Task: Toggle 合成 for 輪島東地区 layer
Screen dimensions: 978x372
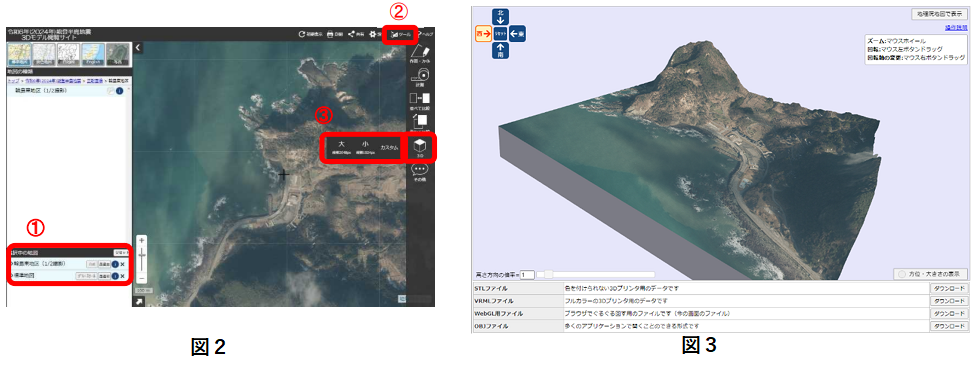Action: point(92,264)
